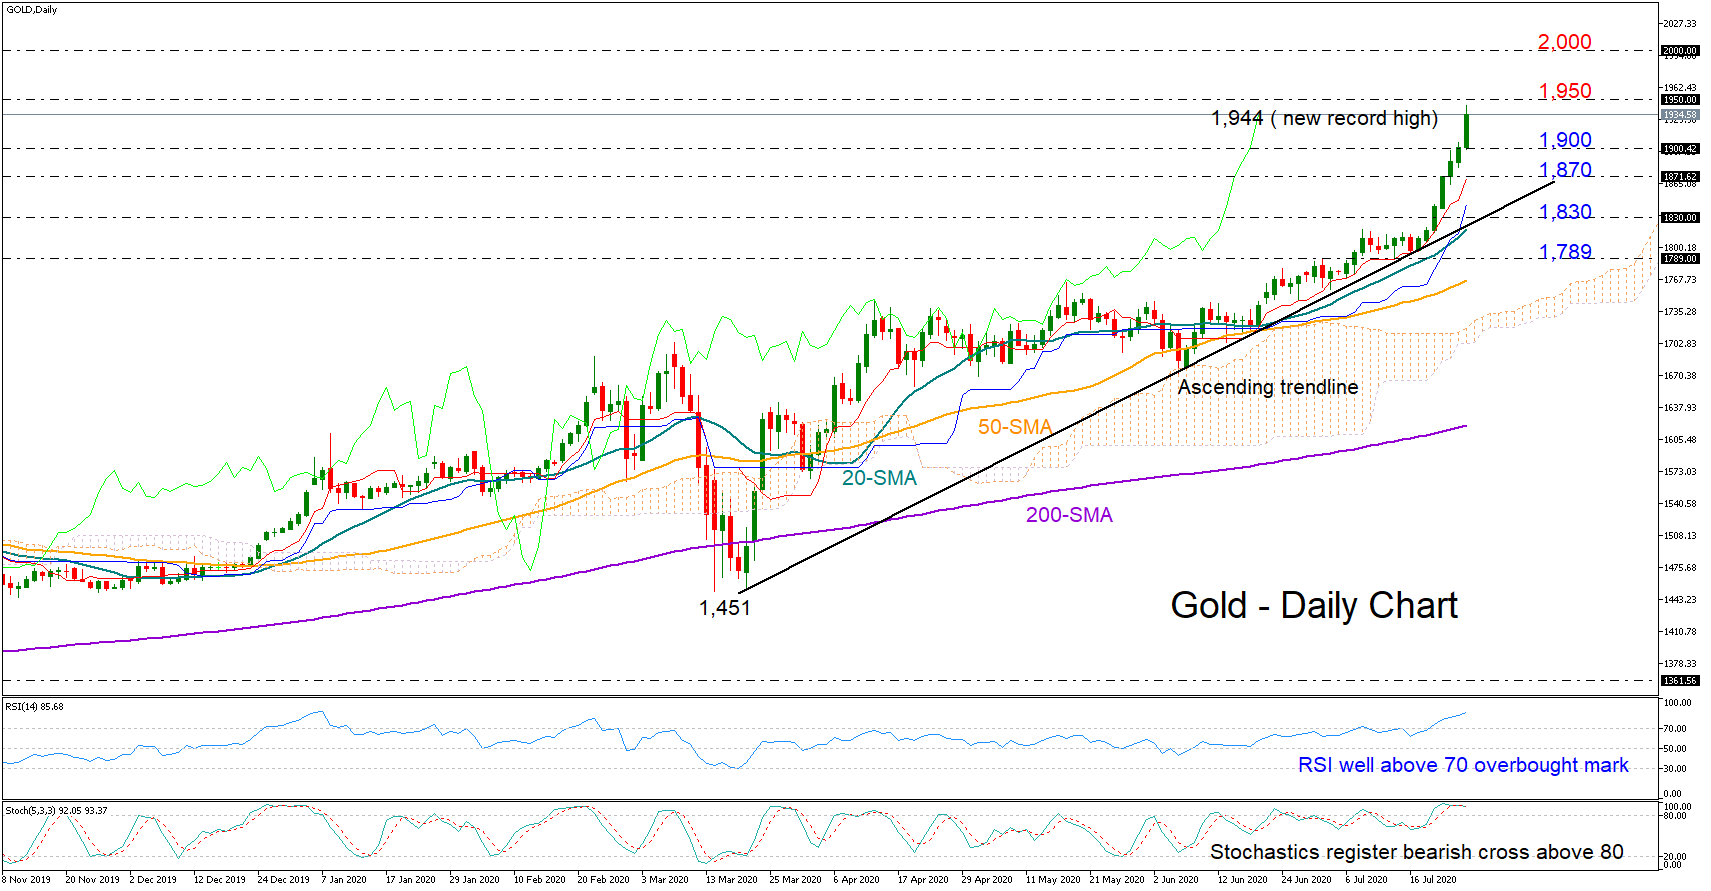Click the 1,944 new record high annotation
The width and height of the screenshot is (1711, 891).
pyautogui.click(x=1324, y=119)
